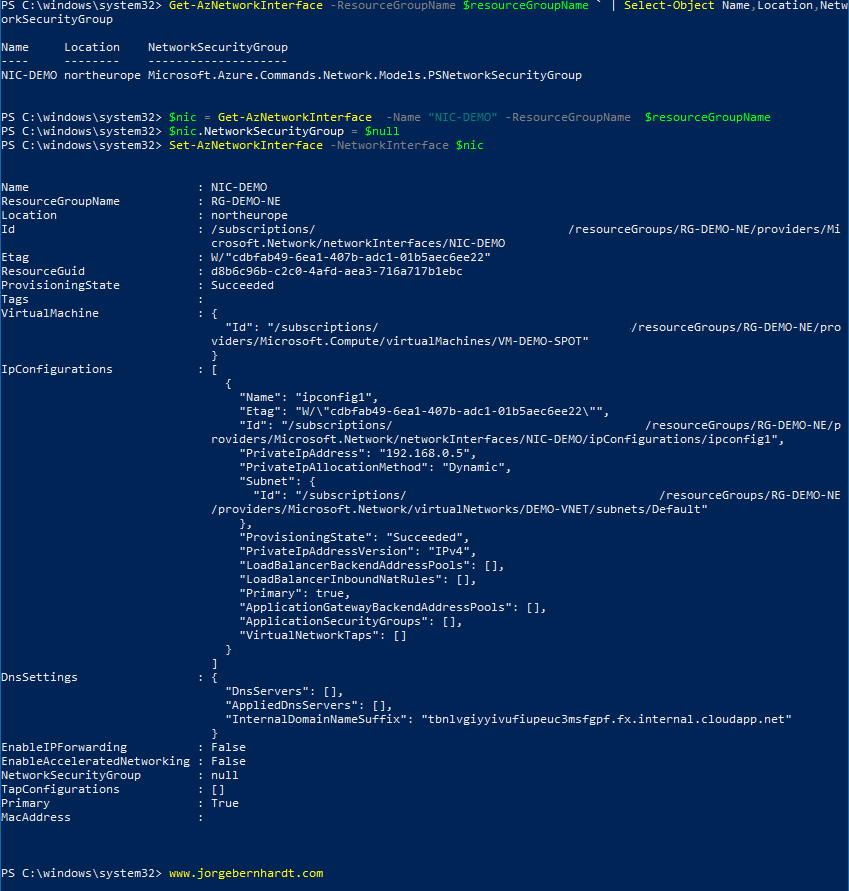The width and height of the screenshot is (849, 891).
Task: Click the northeurope value in table row
Action: [x=102, y=75]
